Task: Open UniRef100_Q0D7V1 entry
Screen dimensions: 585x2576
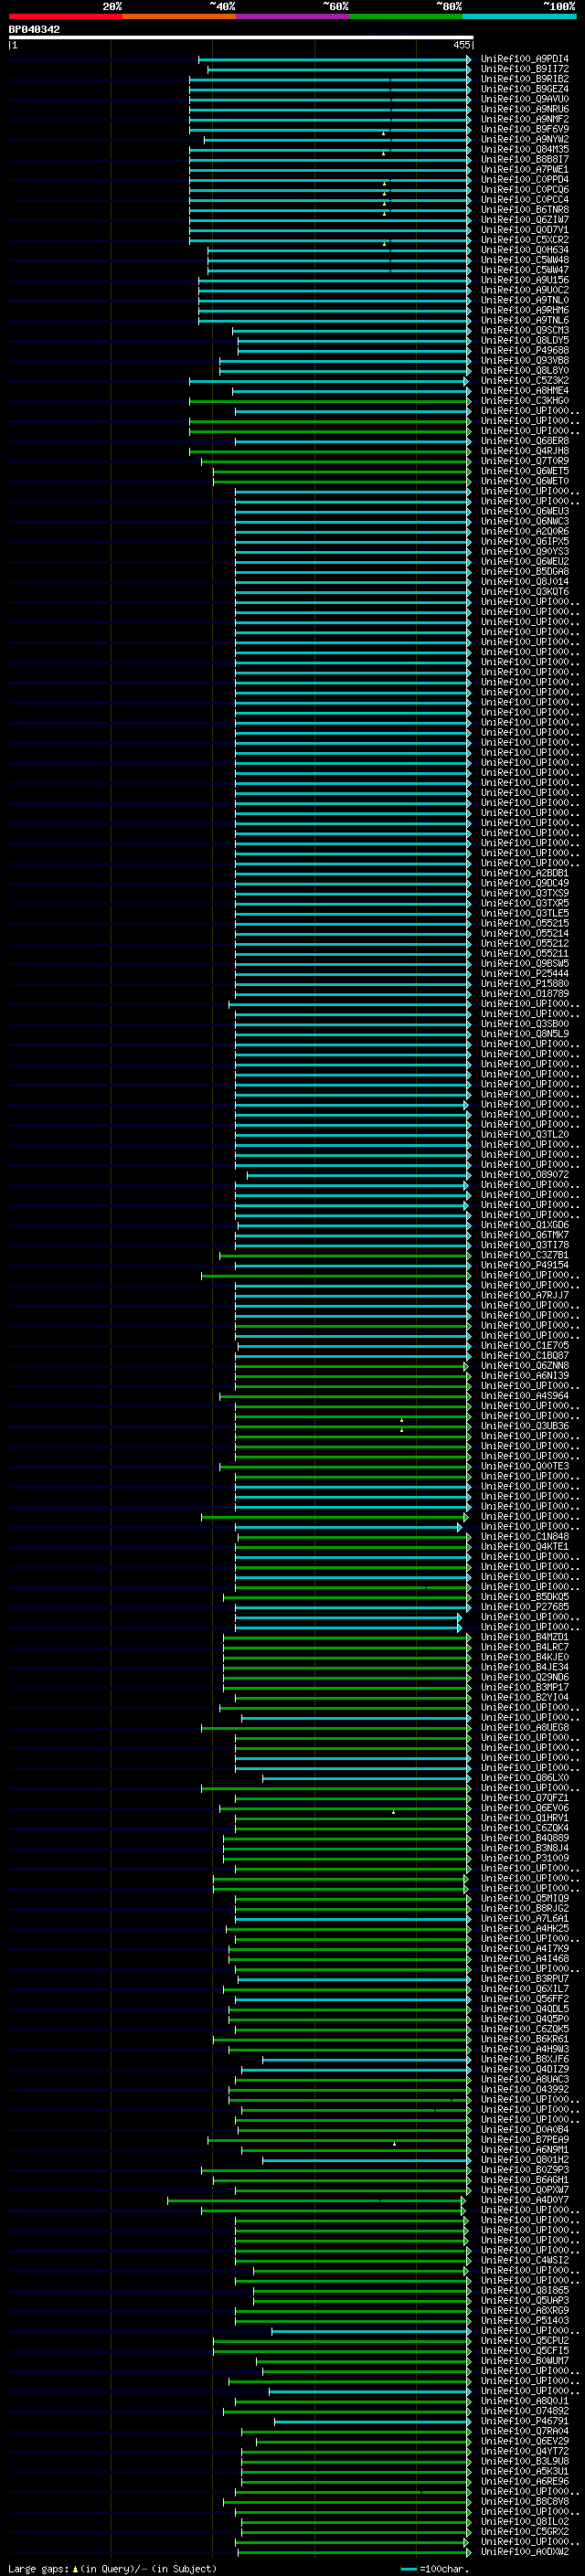Action: [525, 229]
